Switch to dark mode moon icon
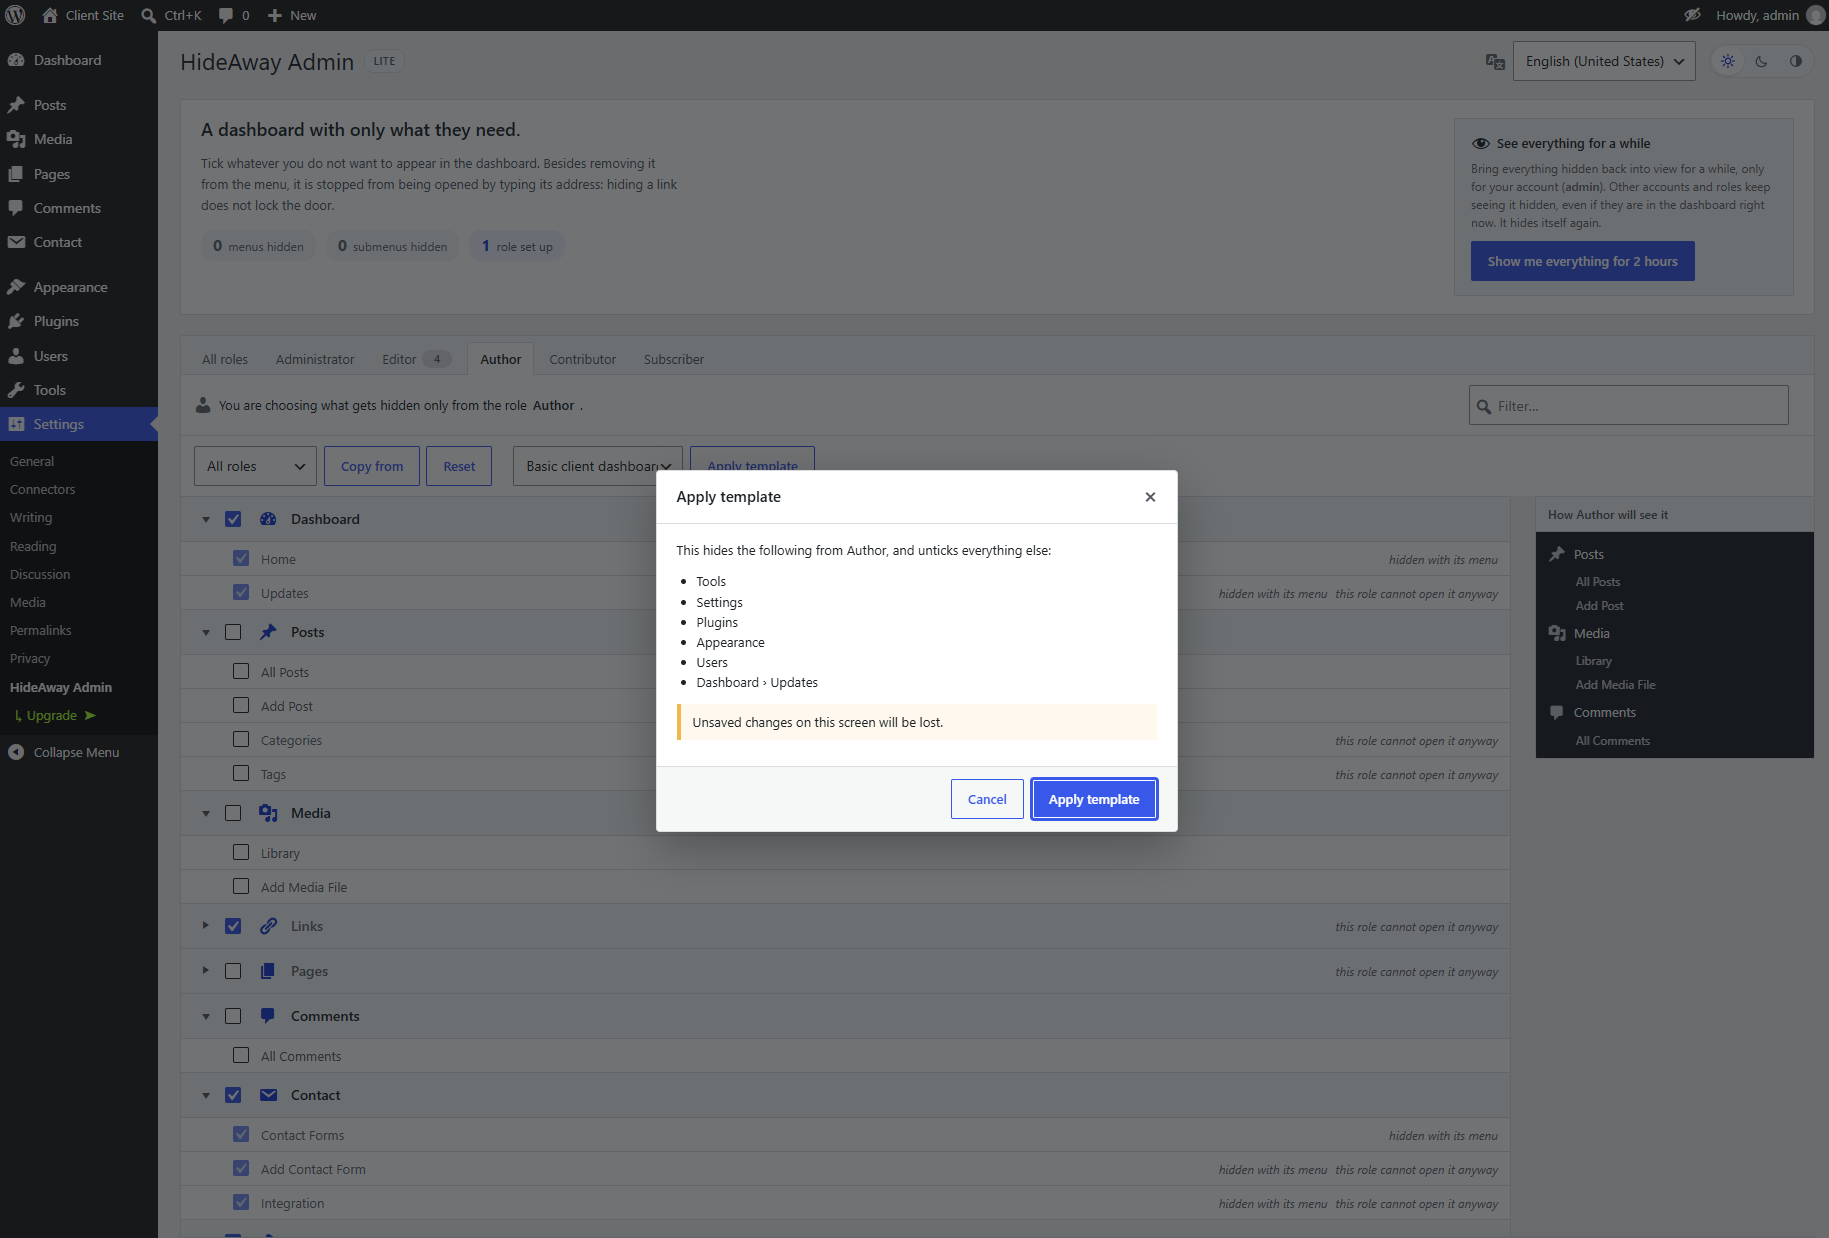Image resolution: width=1829 pixels, height=1238 pixels. click(x=1762, y=61)
